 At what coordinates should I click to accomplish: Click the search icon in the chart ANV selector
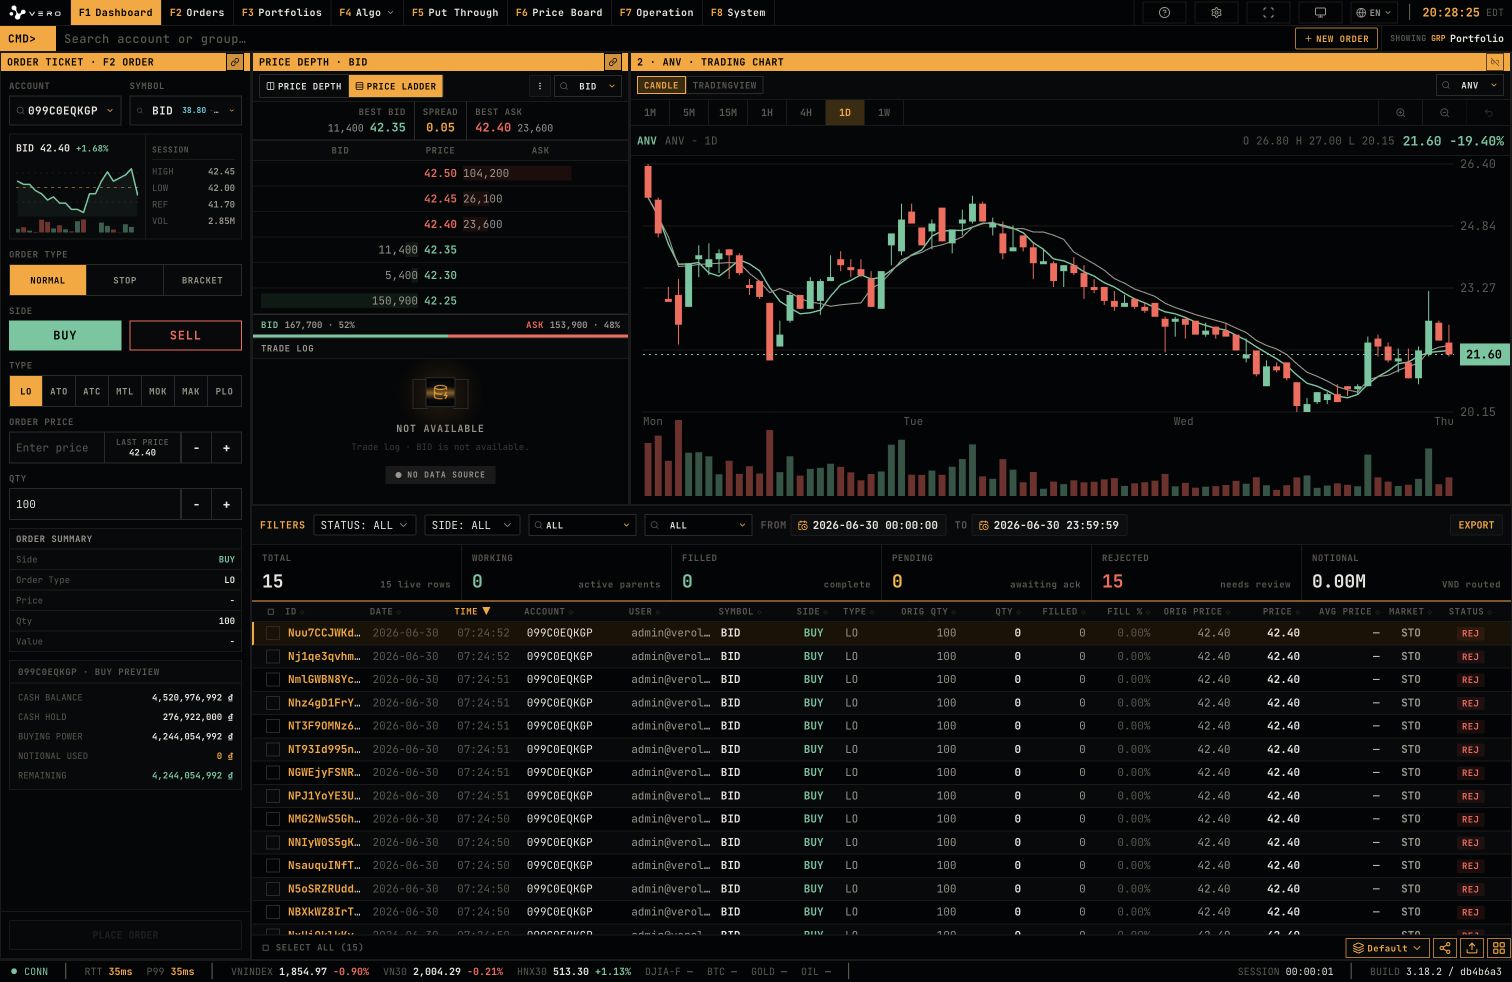[1446, 85]
